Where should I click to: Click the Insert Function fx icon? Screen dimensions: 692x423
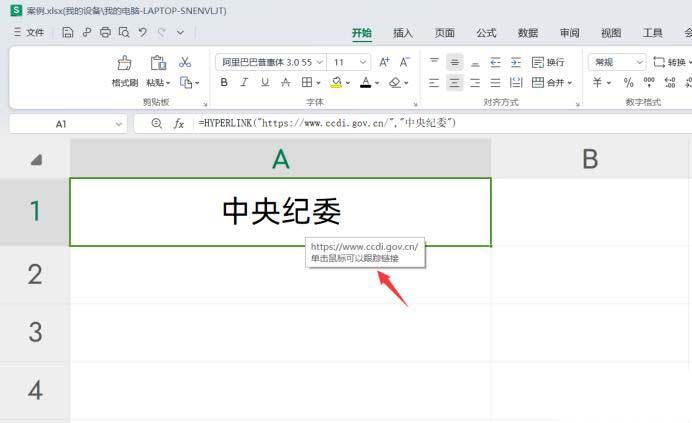pos(179,124)
